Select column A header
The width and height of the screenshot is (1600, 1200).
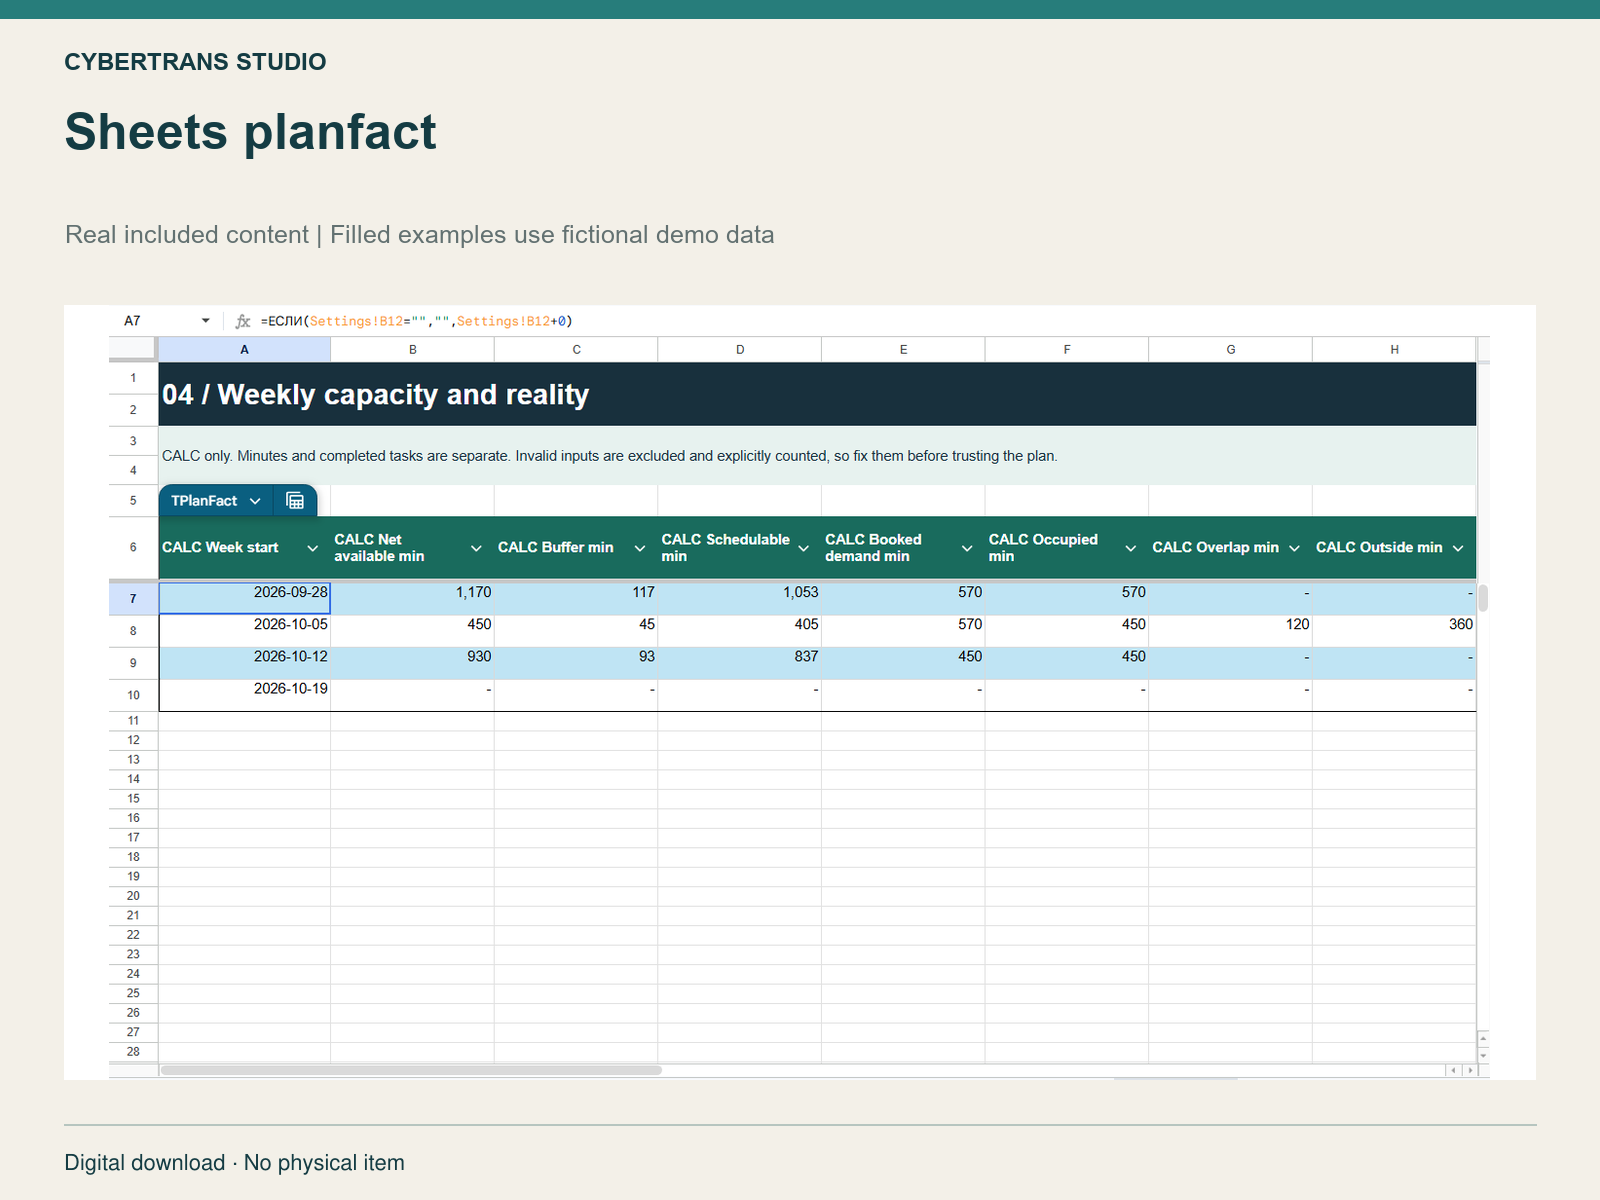point(244,350)
